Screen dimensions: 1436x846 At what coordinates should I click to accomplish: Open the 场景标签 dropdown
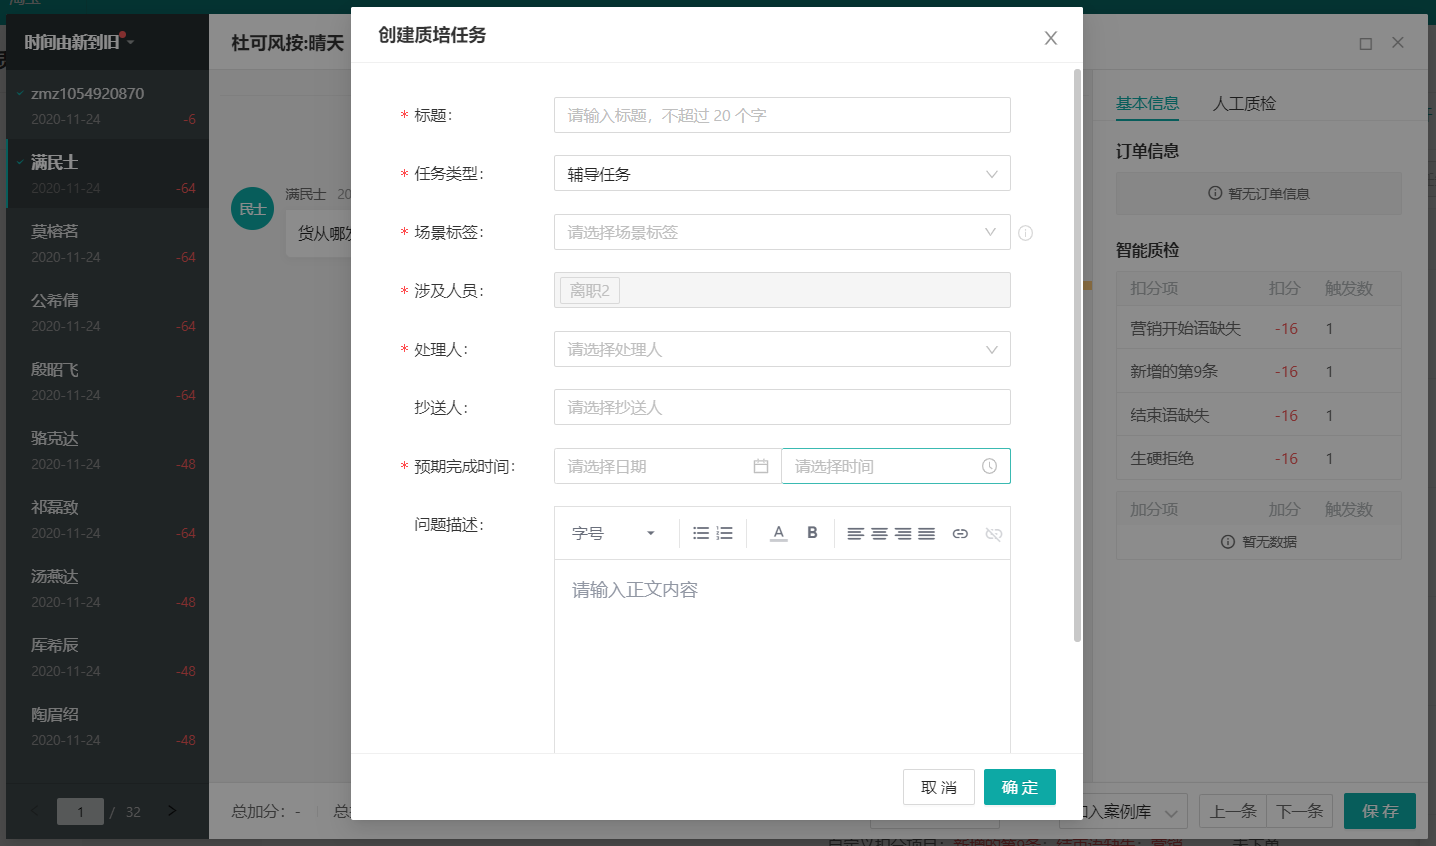coord(782,232)
